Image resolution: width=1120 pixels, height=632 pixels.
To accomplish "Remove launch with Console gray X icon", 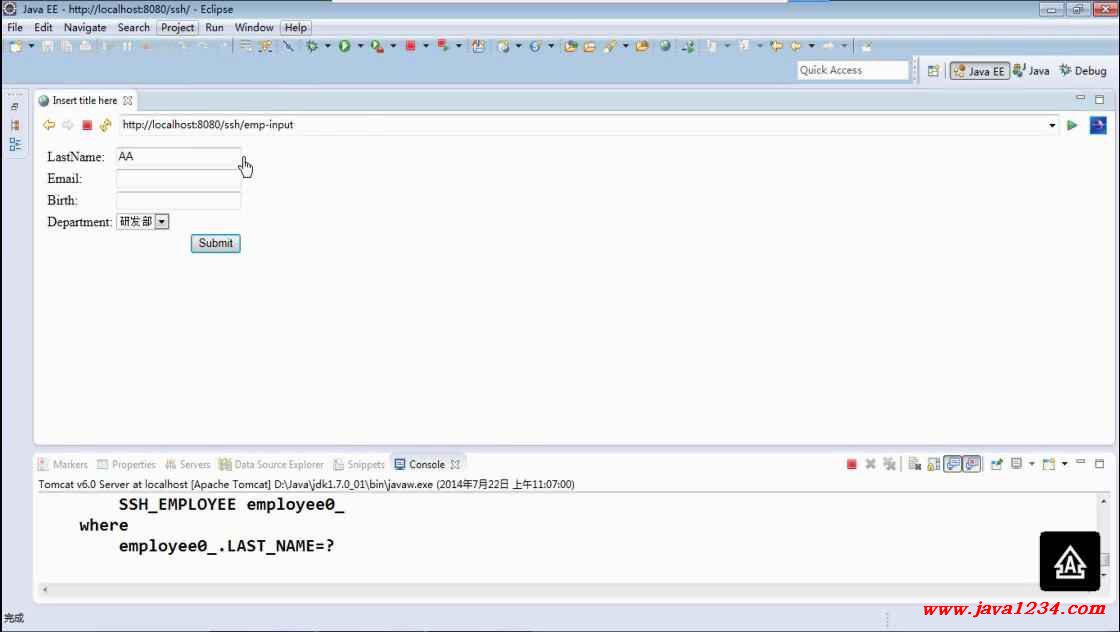I will (x=870, y=464).
